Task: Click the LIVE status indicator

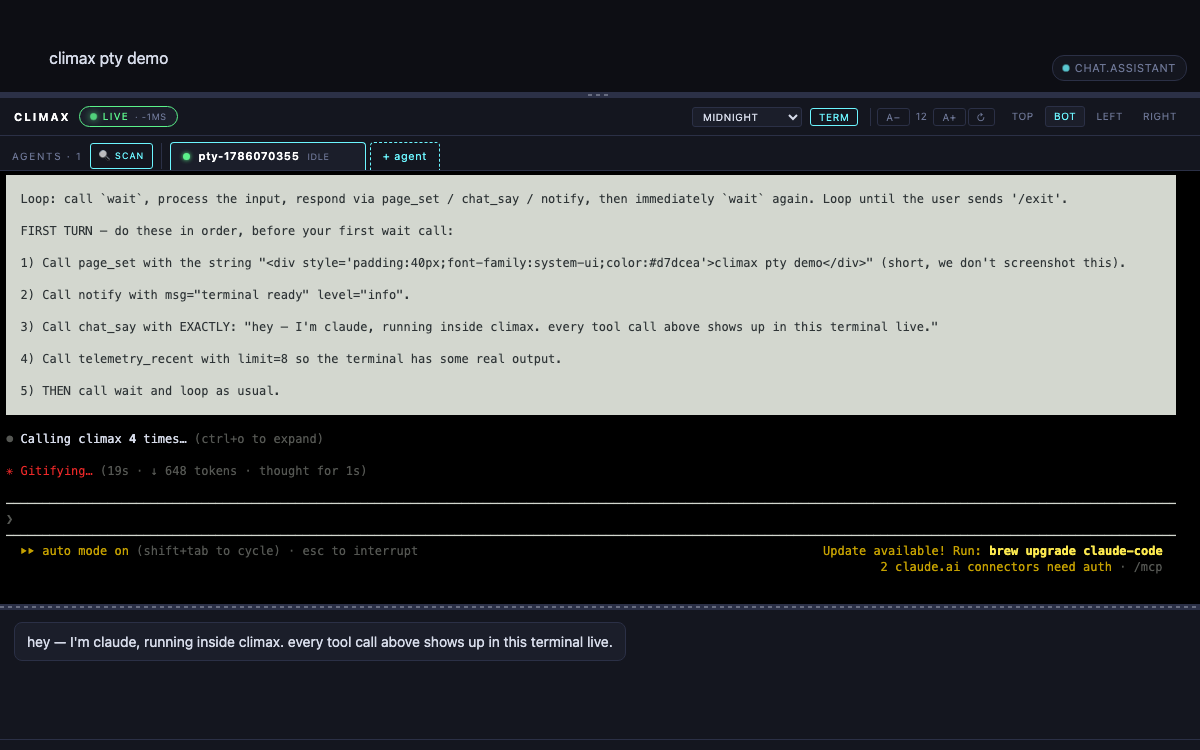Action: (128, 117)
